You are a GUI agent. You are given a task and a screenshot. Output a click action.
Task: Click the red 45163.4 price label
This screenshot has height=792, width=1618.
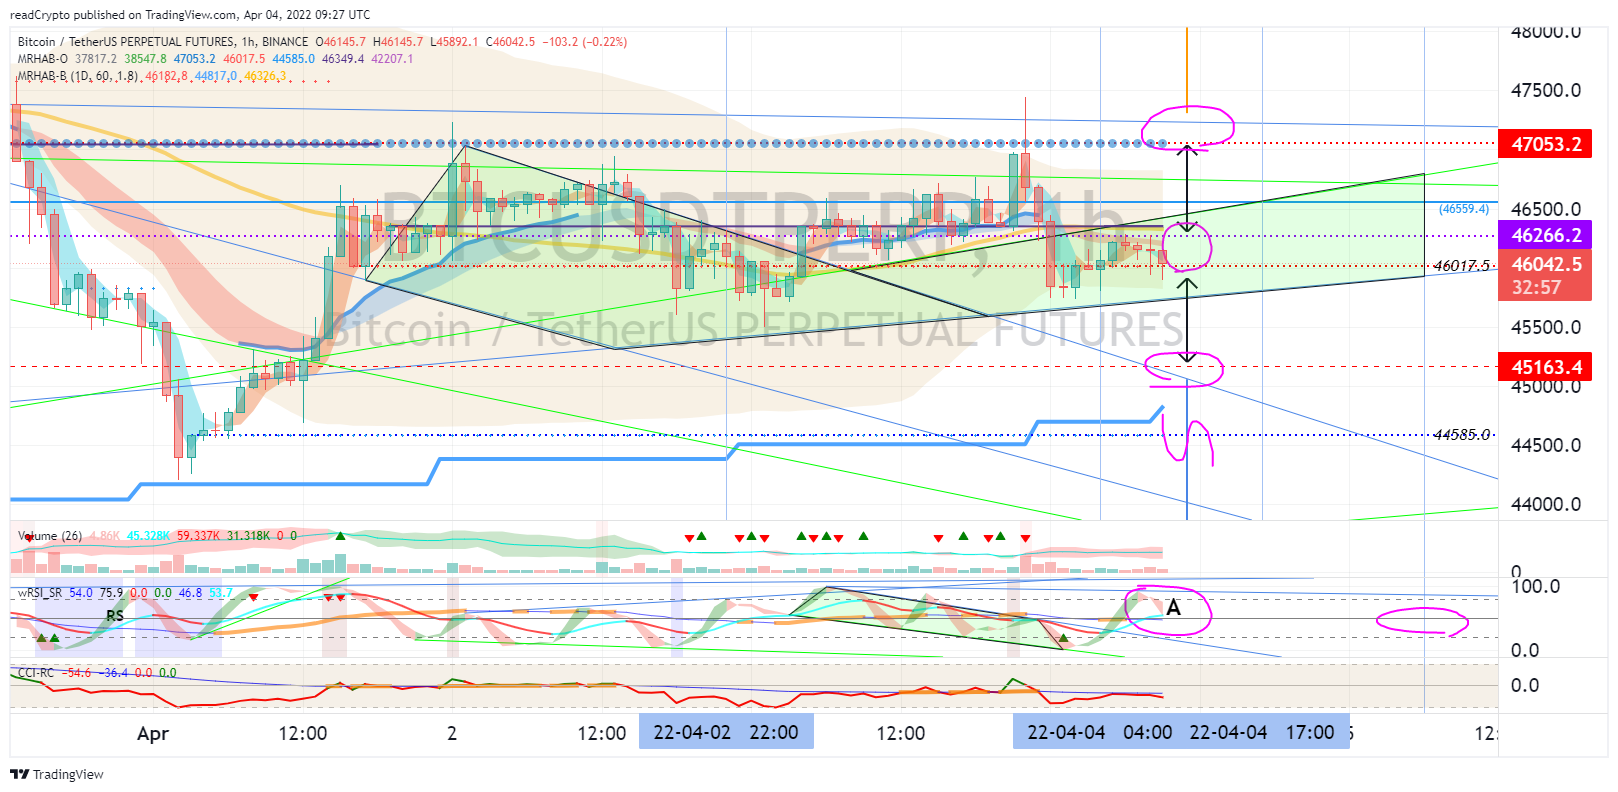1545,367
